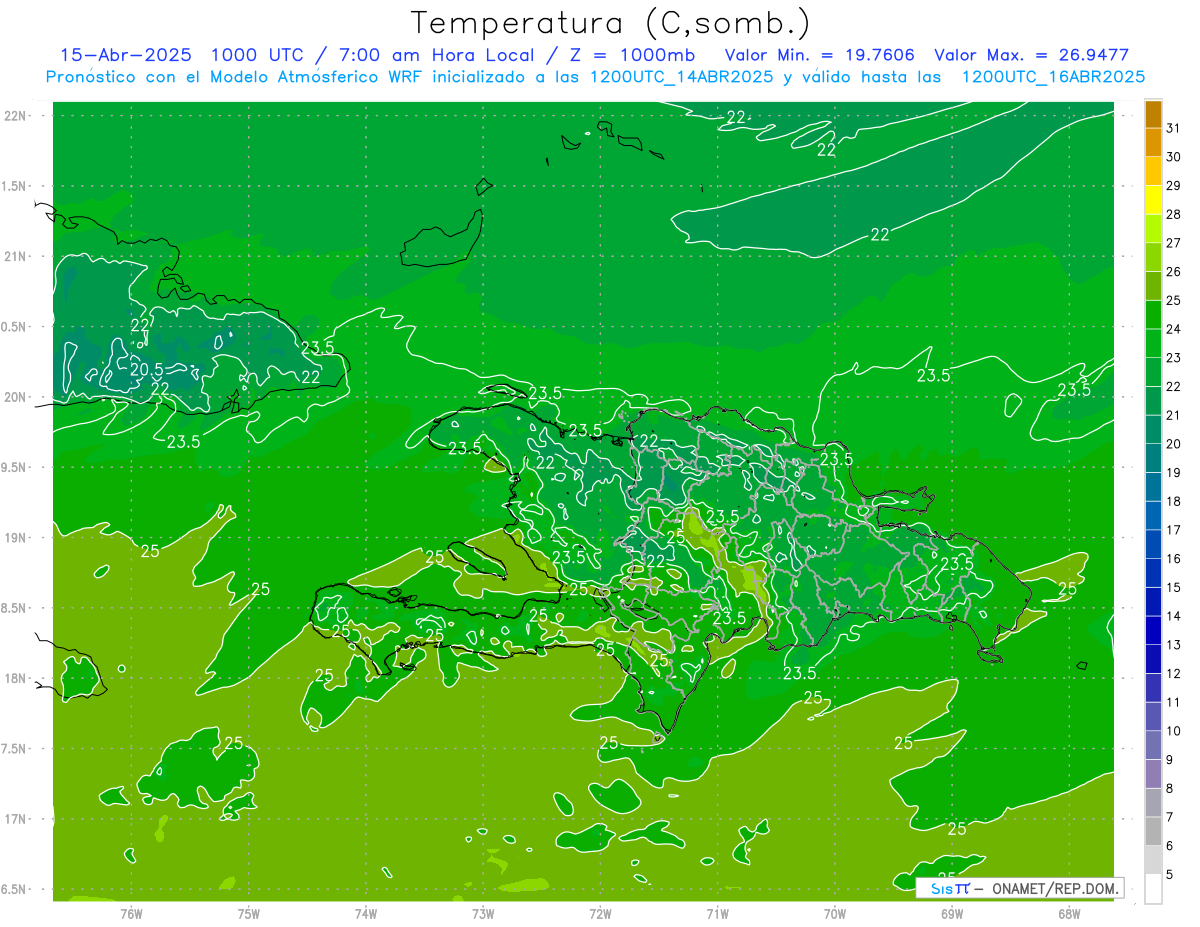Click the '15' value on the color scale
The width and height of the screenshot is (1200, 927).
(1174, 587)
